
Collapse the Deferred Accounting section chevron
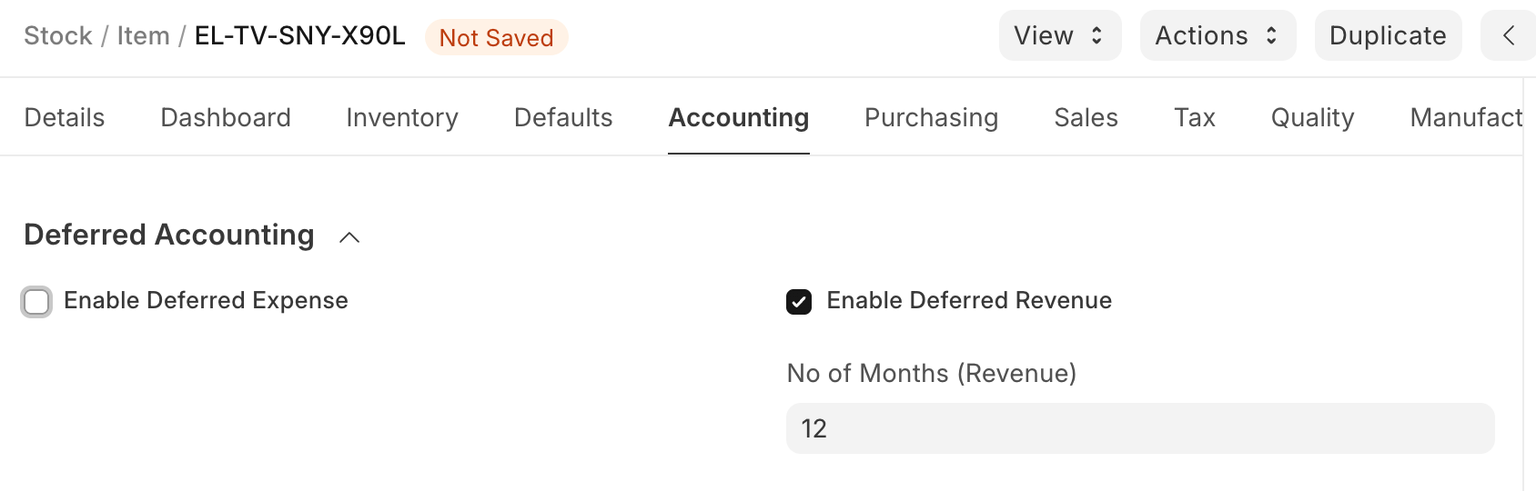click(349, 237)
